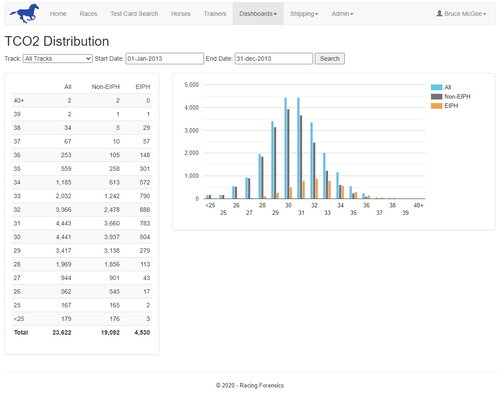Open Test Card Search
This screenshot has width=500, height=398.
click(134, 14)
